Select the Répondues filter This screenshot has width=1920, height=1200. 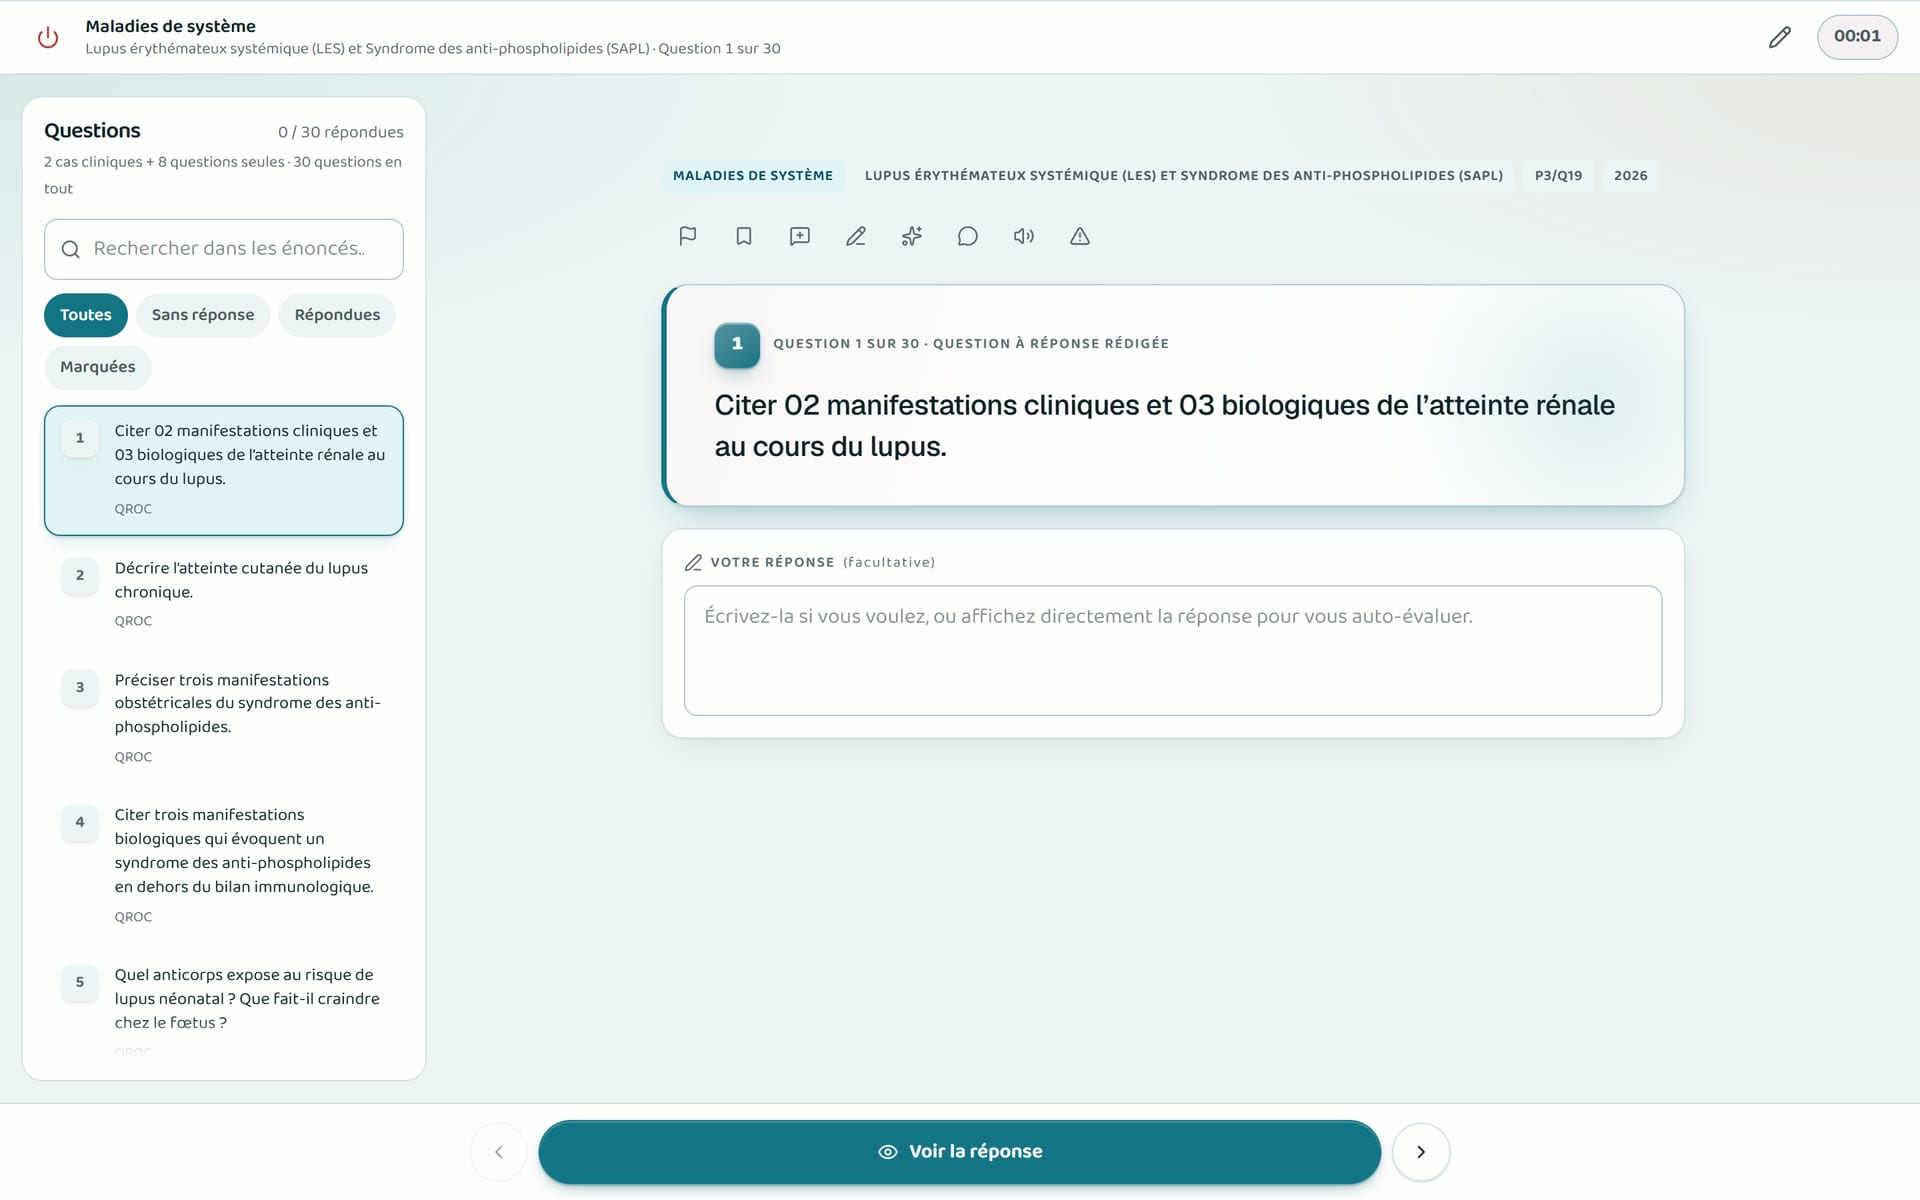point(337,315)
